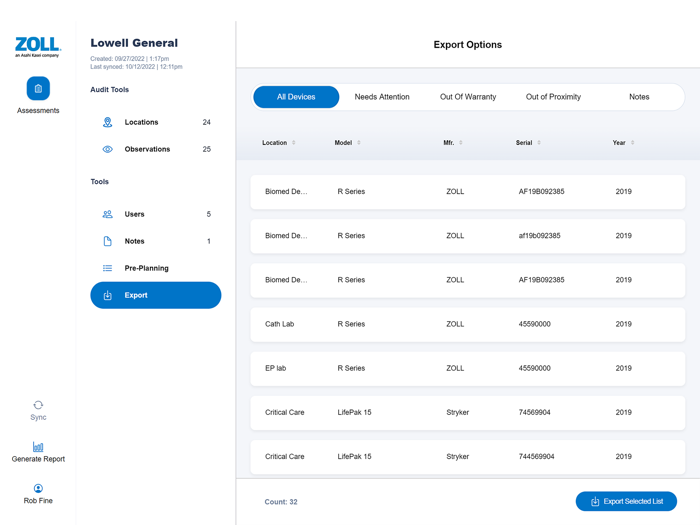700x525 pixels.
Task: Switch to the Notes filter tab
Action: 639,97
